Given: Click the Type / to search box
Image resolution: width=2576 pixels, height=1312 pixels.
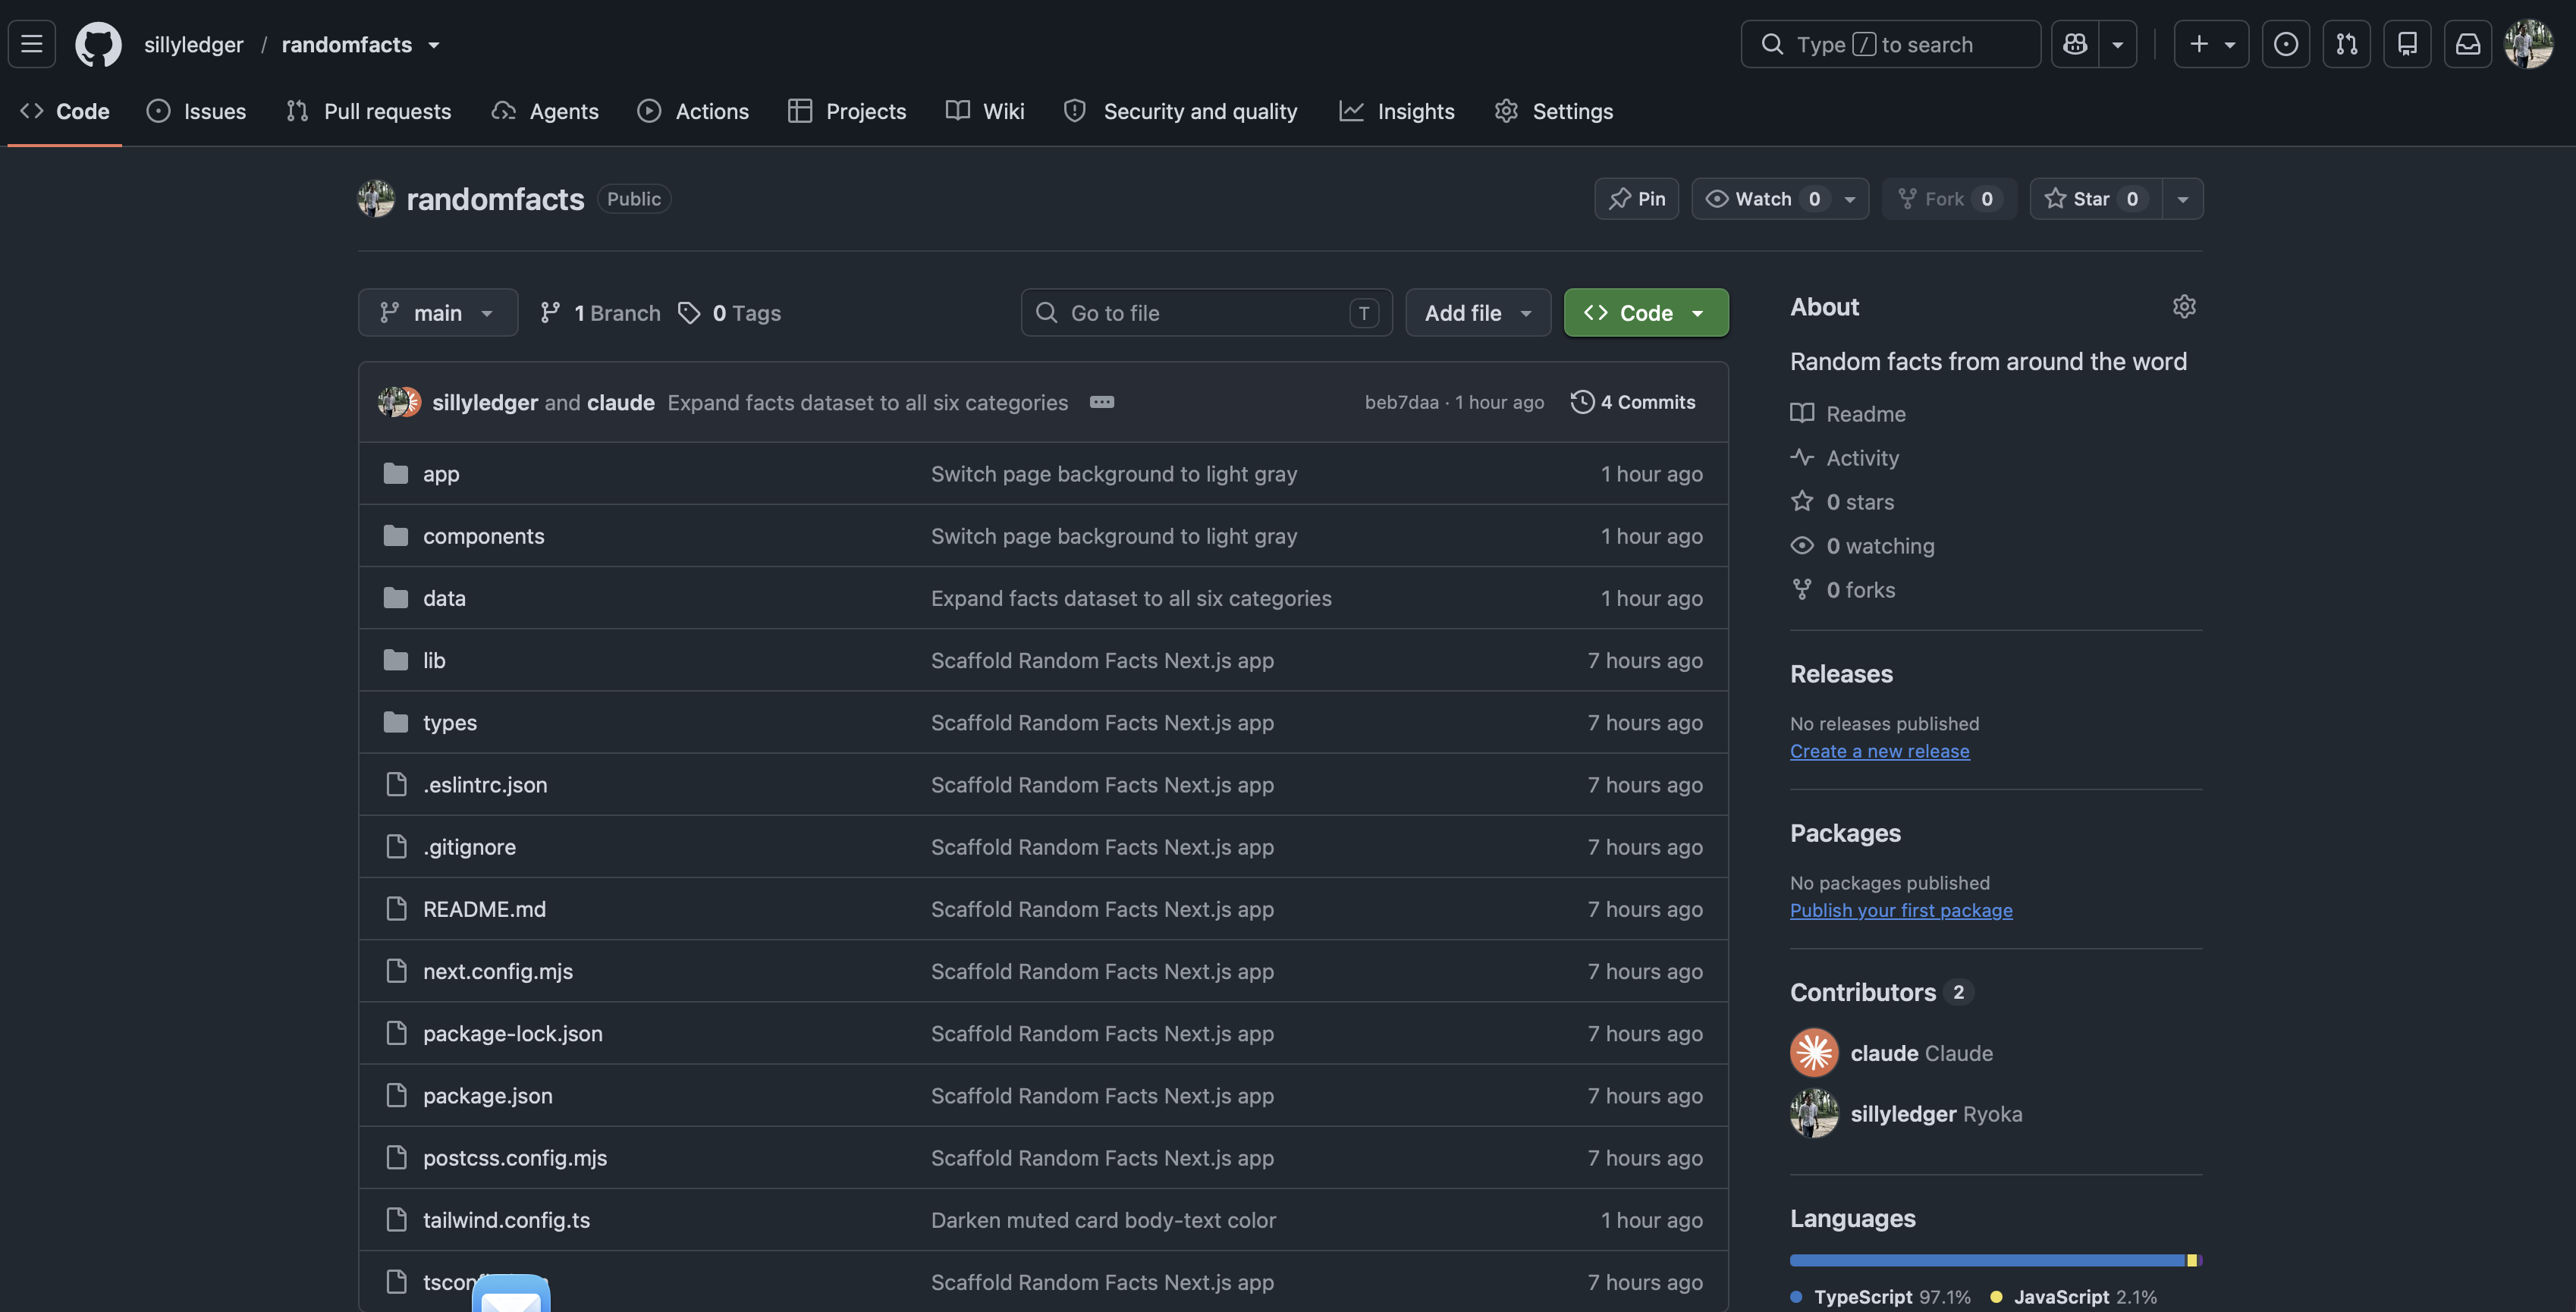Looking at the screenshot, I should (x=1890, y=44).
